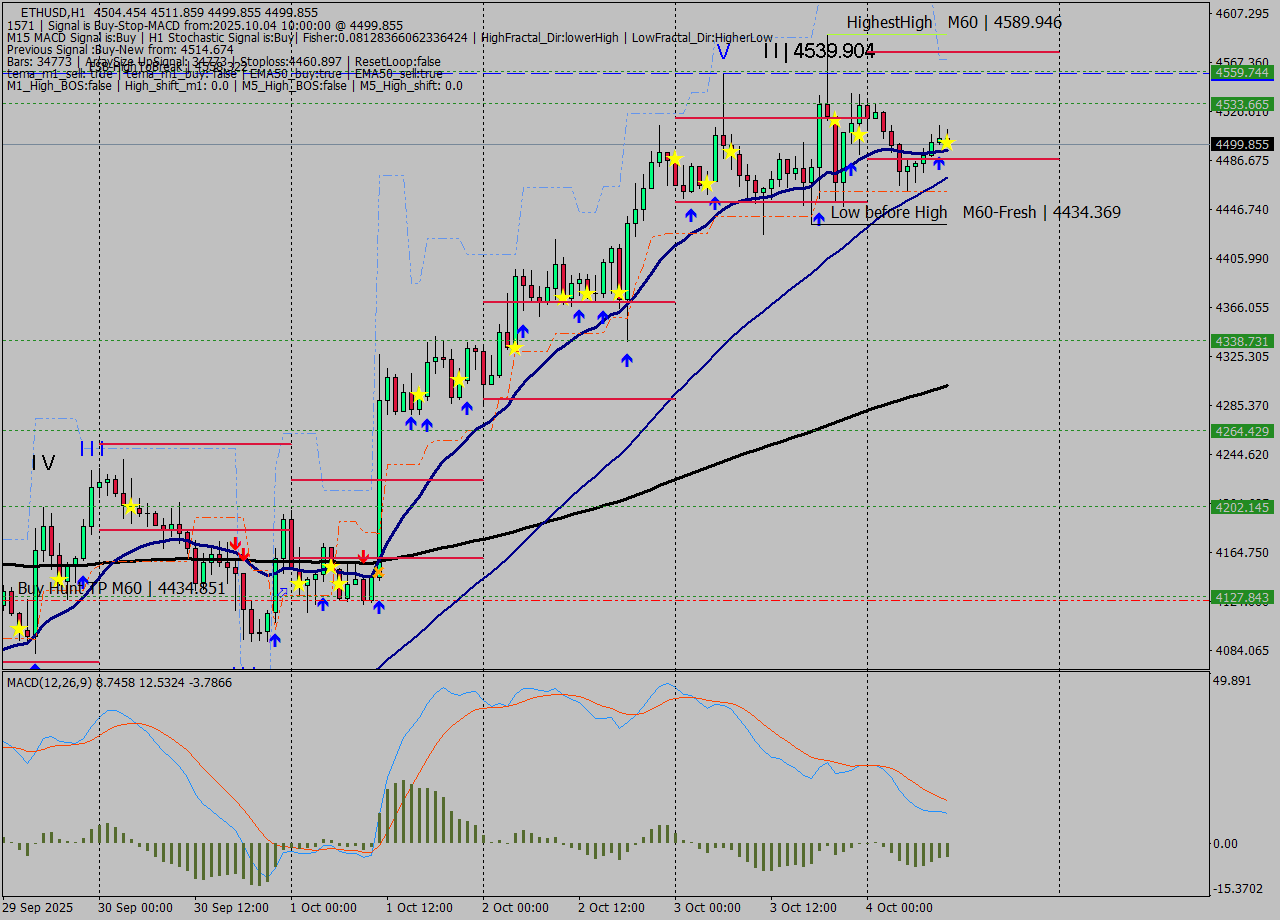Click the yellow star at the far left bottom
Viewport: 1280px width, 920px height.
[x=18, y=629]
